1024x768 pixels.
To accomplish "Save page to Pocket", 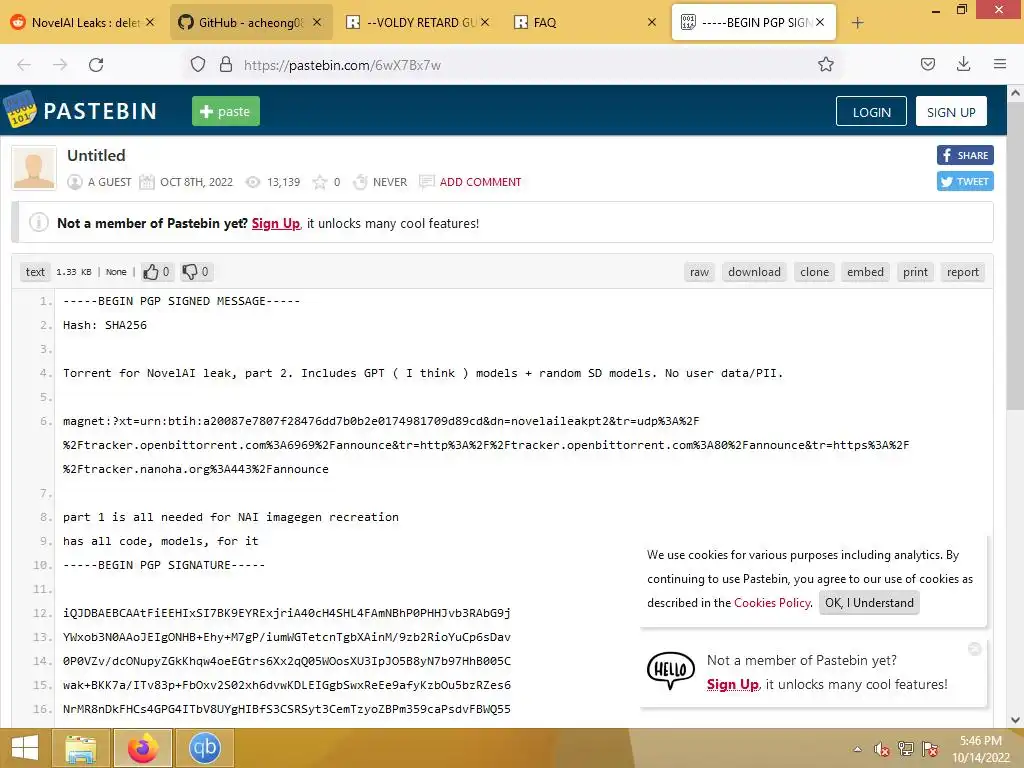I will (927, 65).
